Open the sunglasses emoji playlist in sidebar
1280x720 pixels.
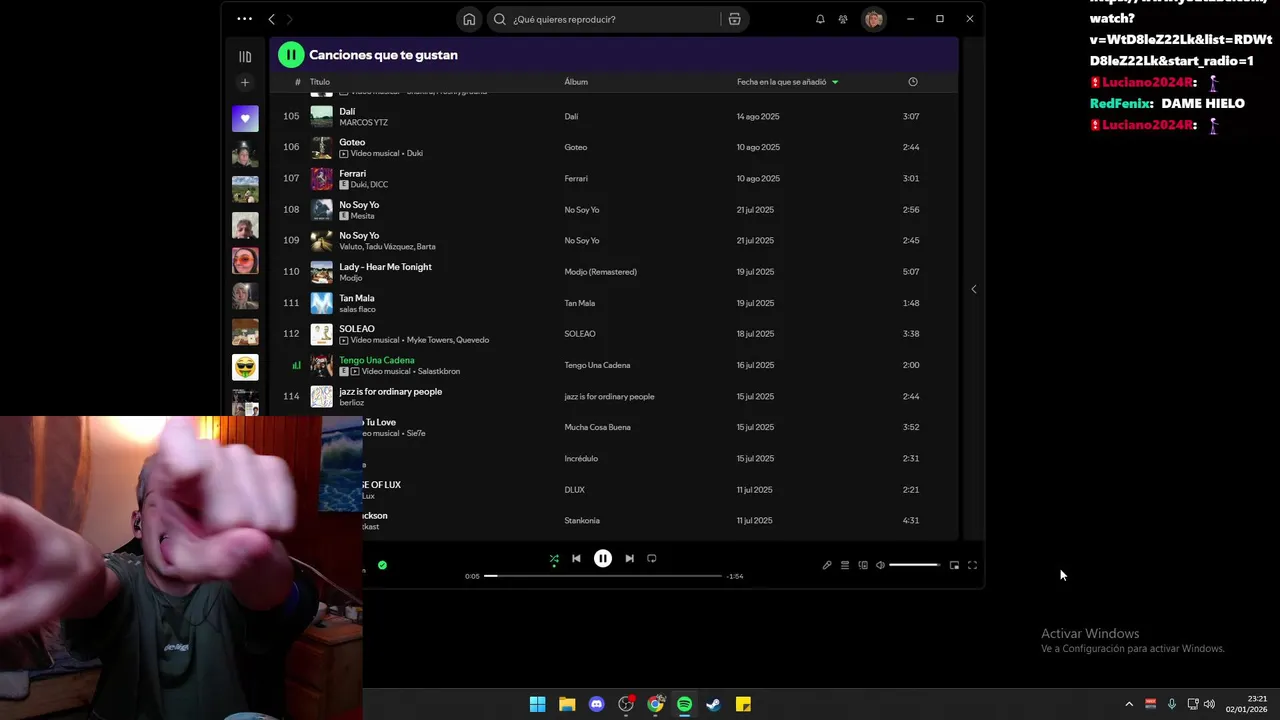click(245, 367)
